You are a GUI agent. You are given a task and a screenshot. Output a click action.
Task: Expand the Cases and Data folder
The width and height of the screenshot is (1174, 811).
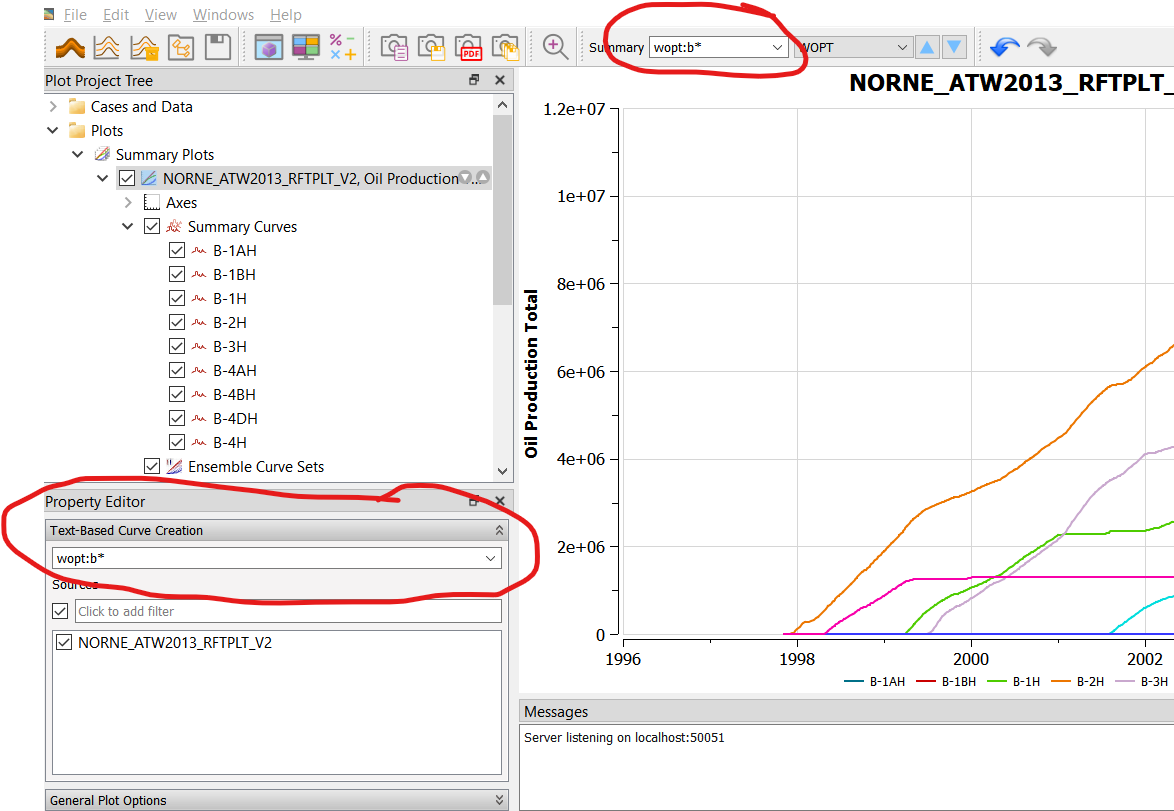tap(53, 106)
